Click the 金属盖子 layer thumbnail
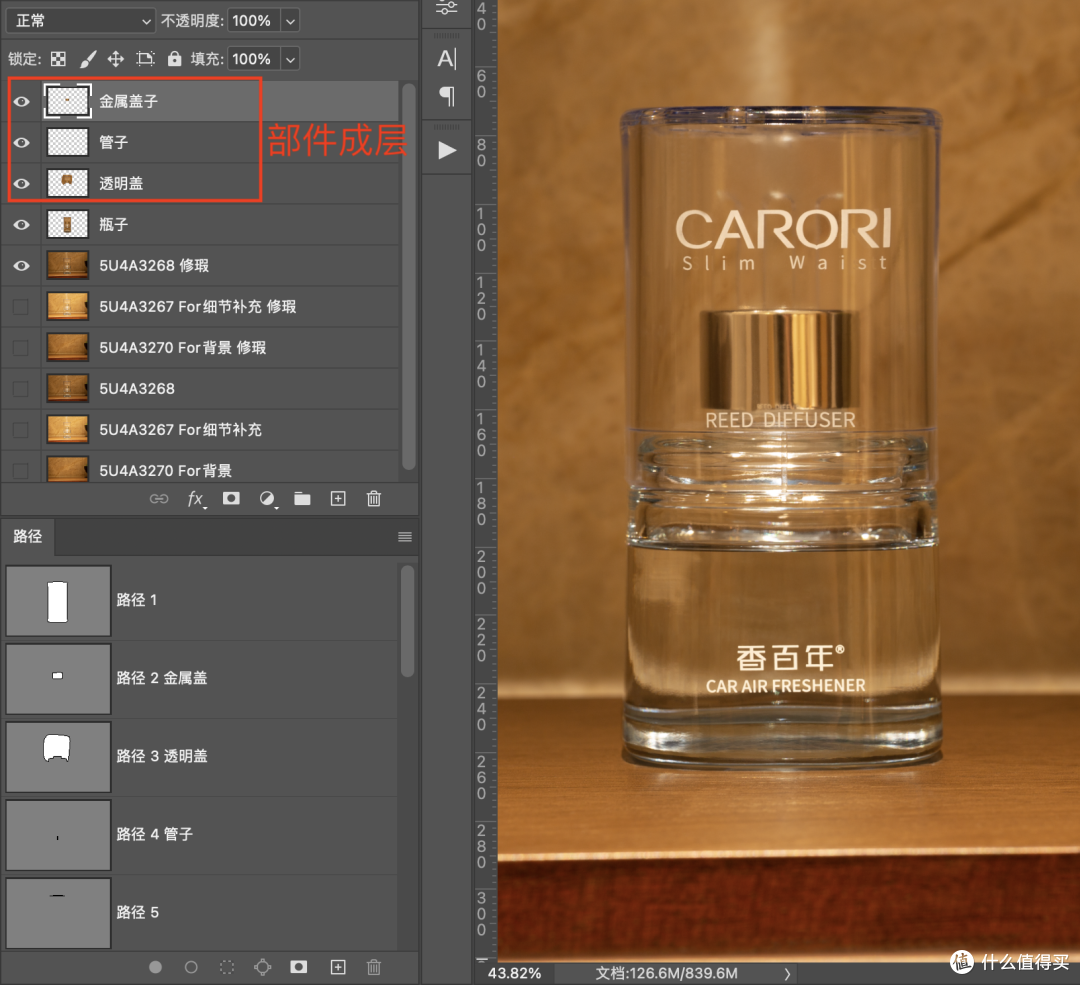 68,102
